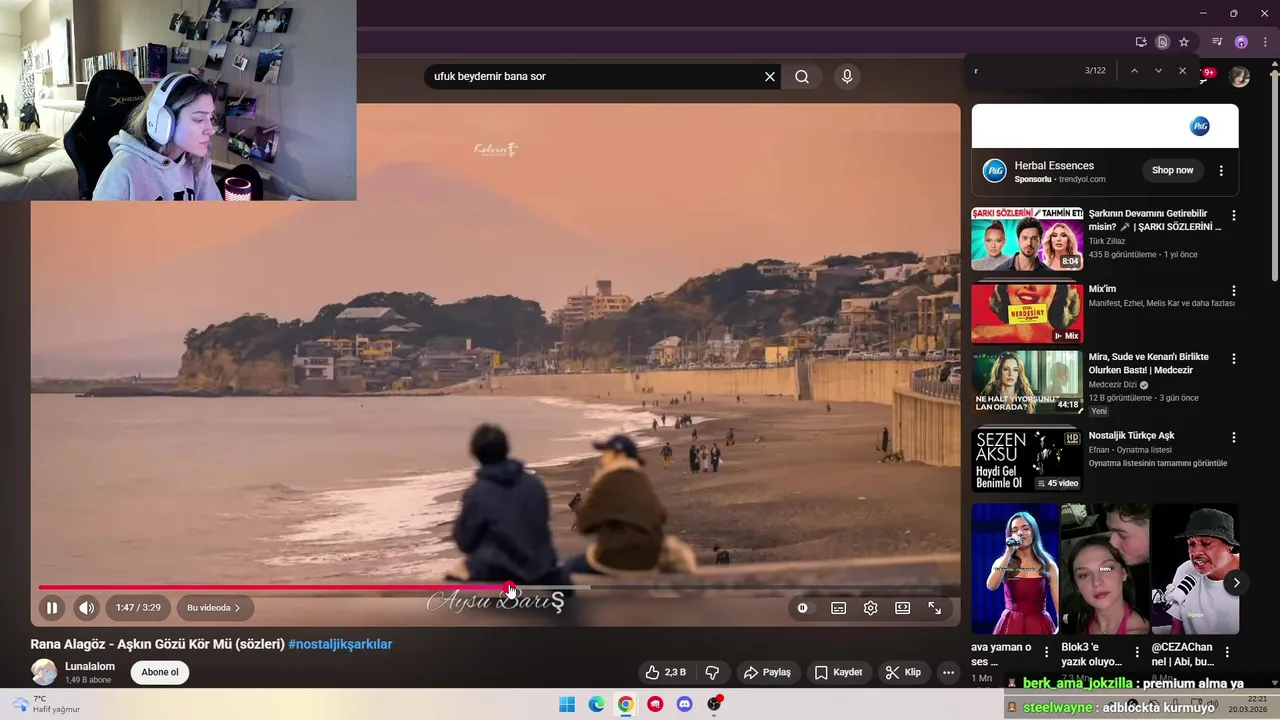Close the find-in-page bar
The image size is (1280, 720).
coord(1182,71)
